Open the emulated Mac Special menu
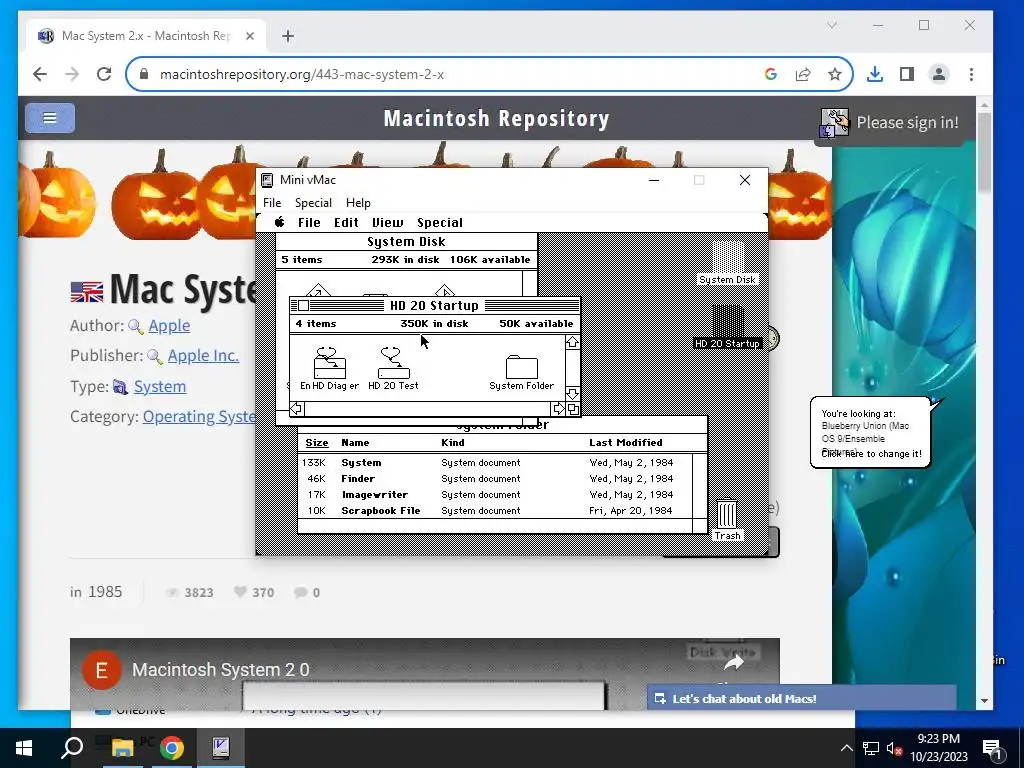The height and width of the screenshot is (768, 1024). click(440, 223)
